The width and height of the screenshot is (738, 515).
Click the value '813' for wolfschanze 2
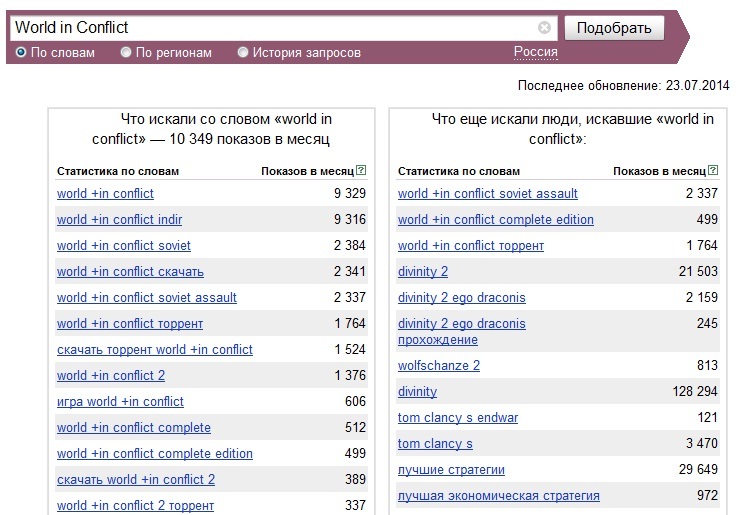pos(707,365)
